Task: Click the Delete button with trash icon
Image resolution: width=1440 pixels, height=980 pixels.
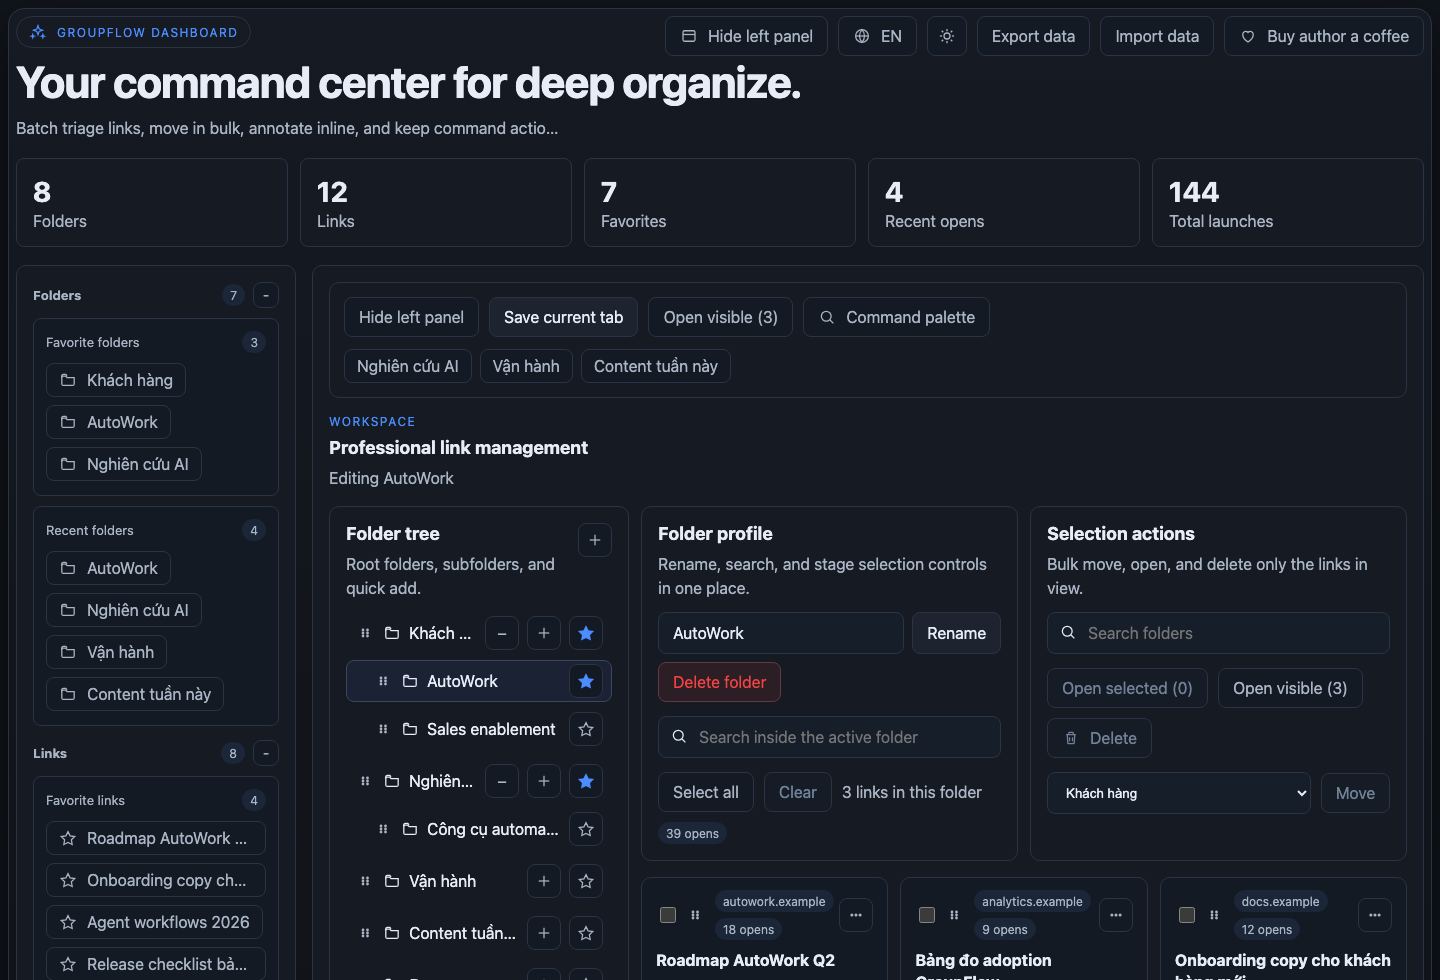Action: coord(1100,738)
